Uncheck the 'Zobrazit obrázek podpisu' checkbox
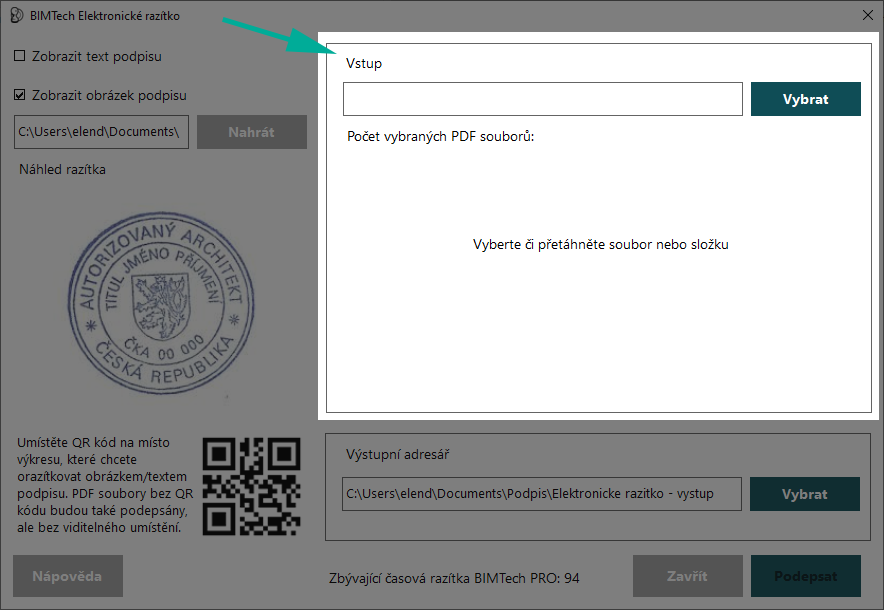This screenshot has height=610, width=884. click(x=20, y=96)
